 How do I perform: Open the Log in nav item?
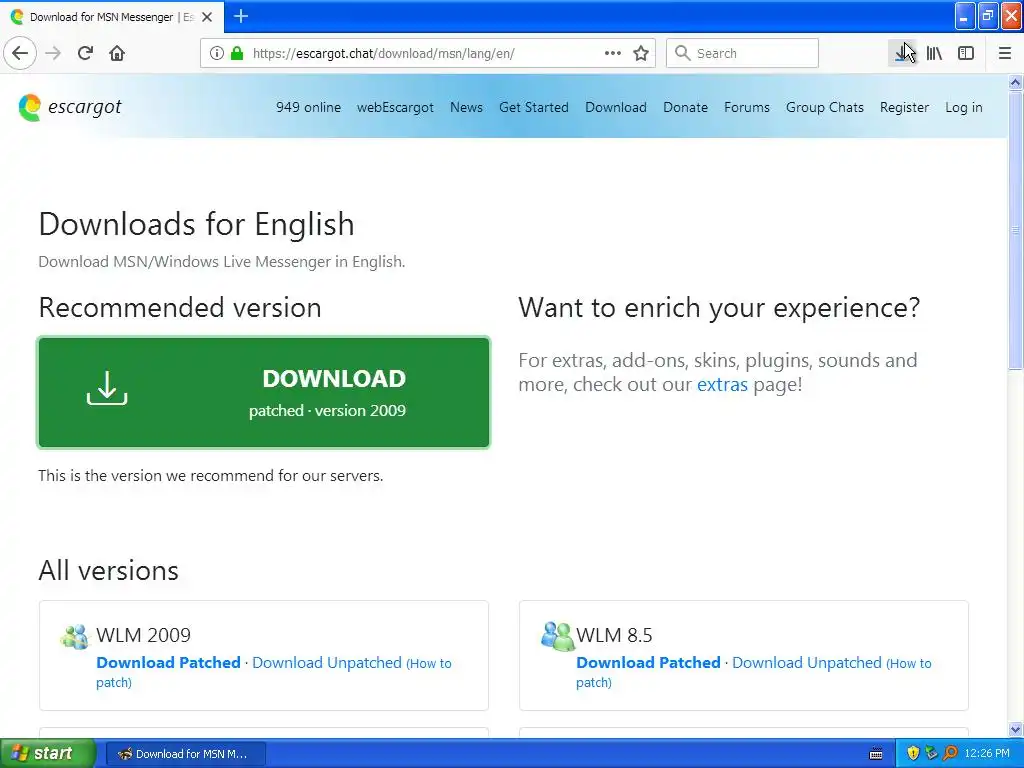point(963,107)
